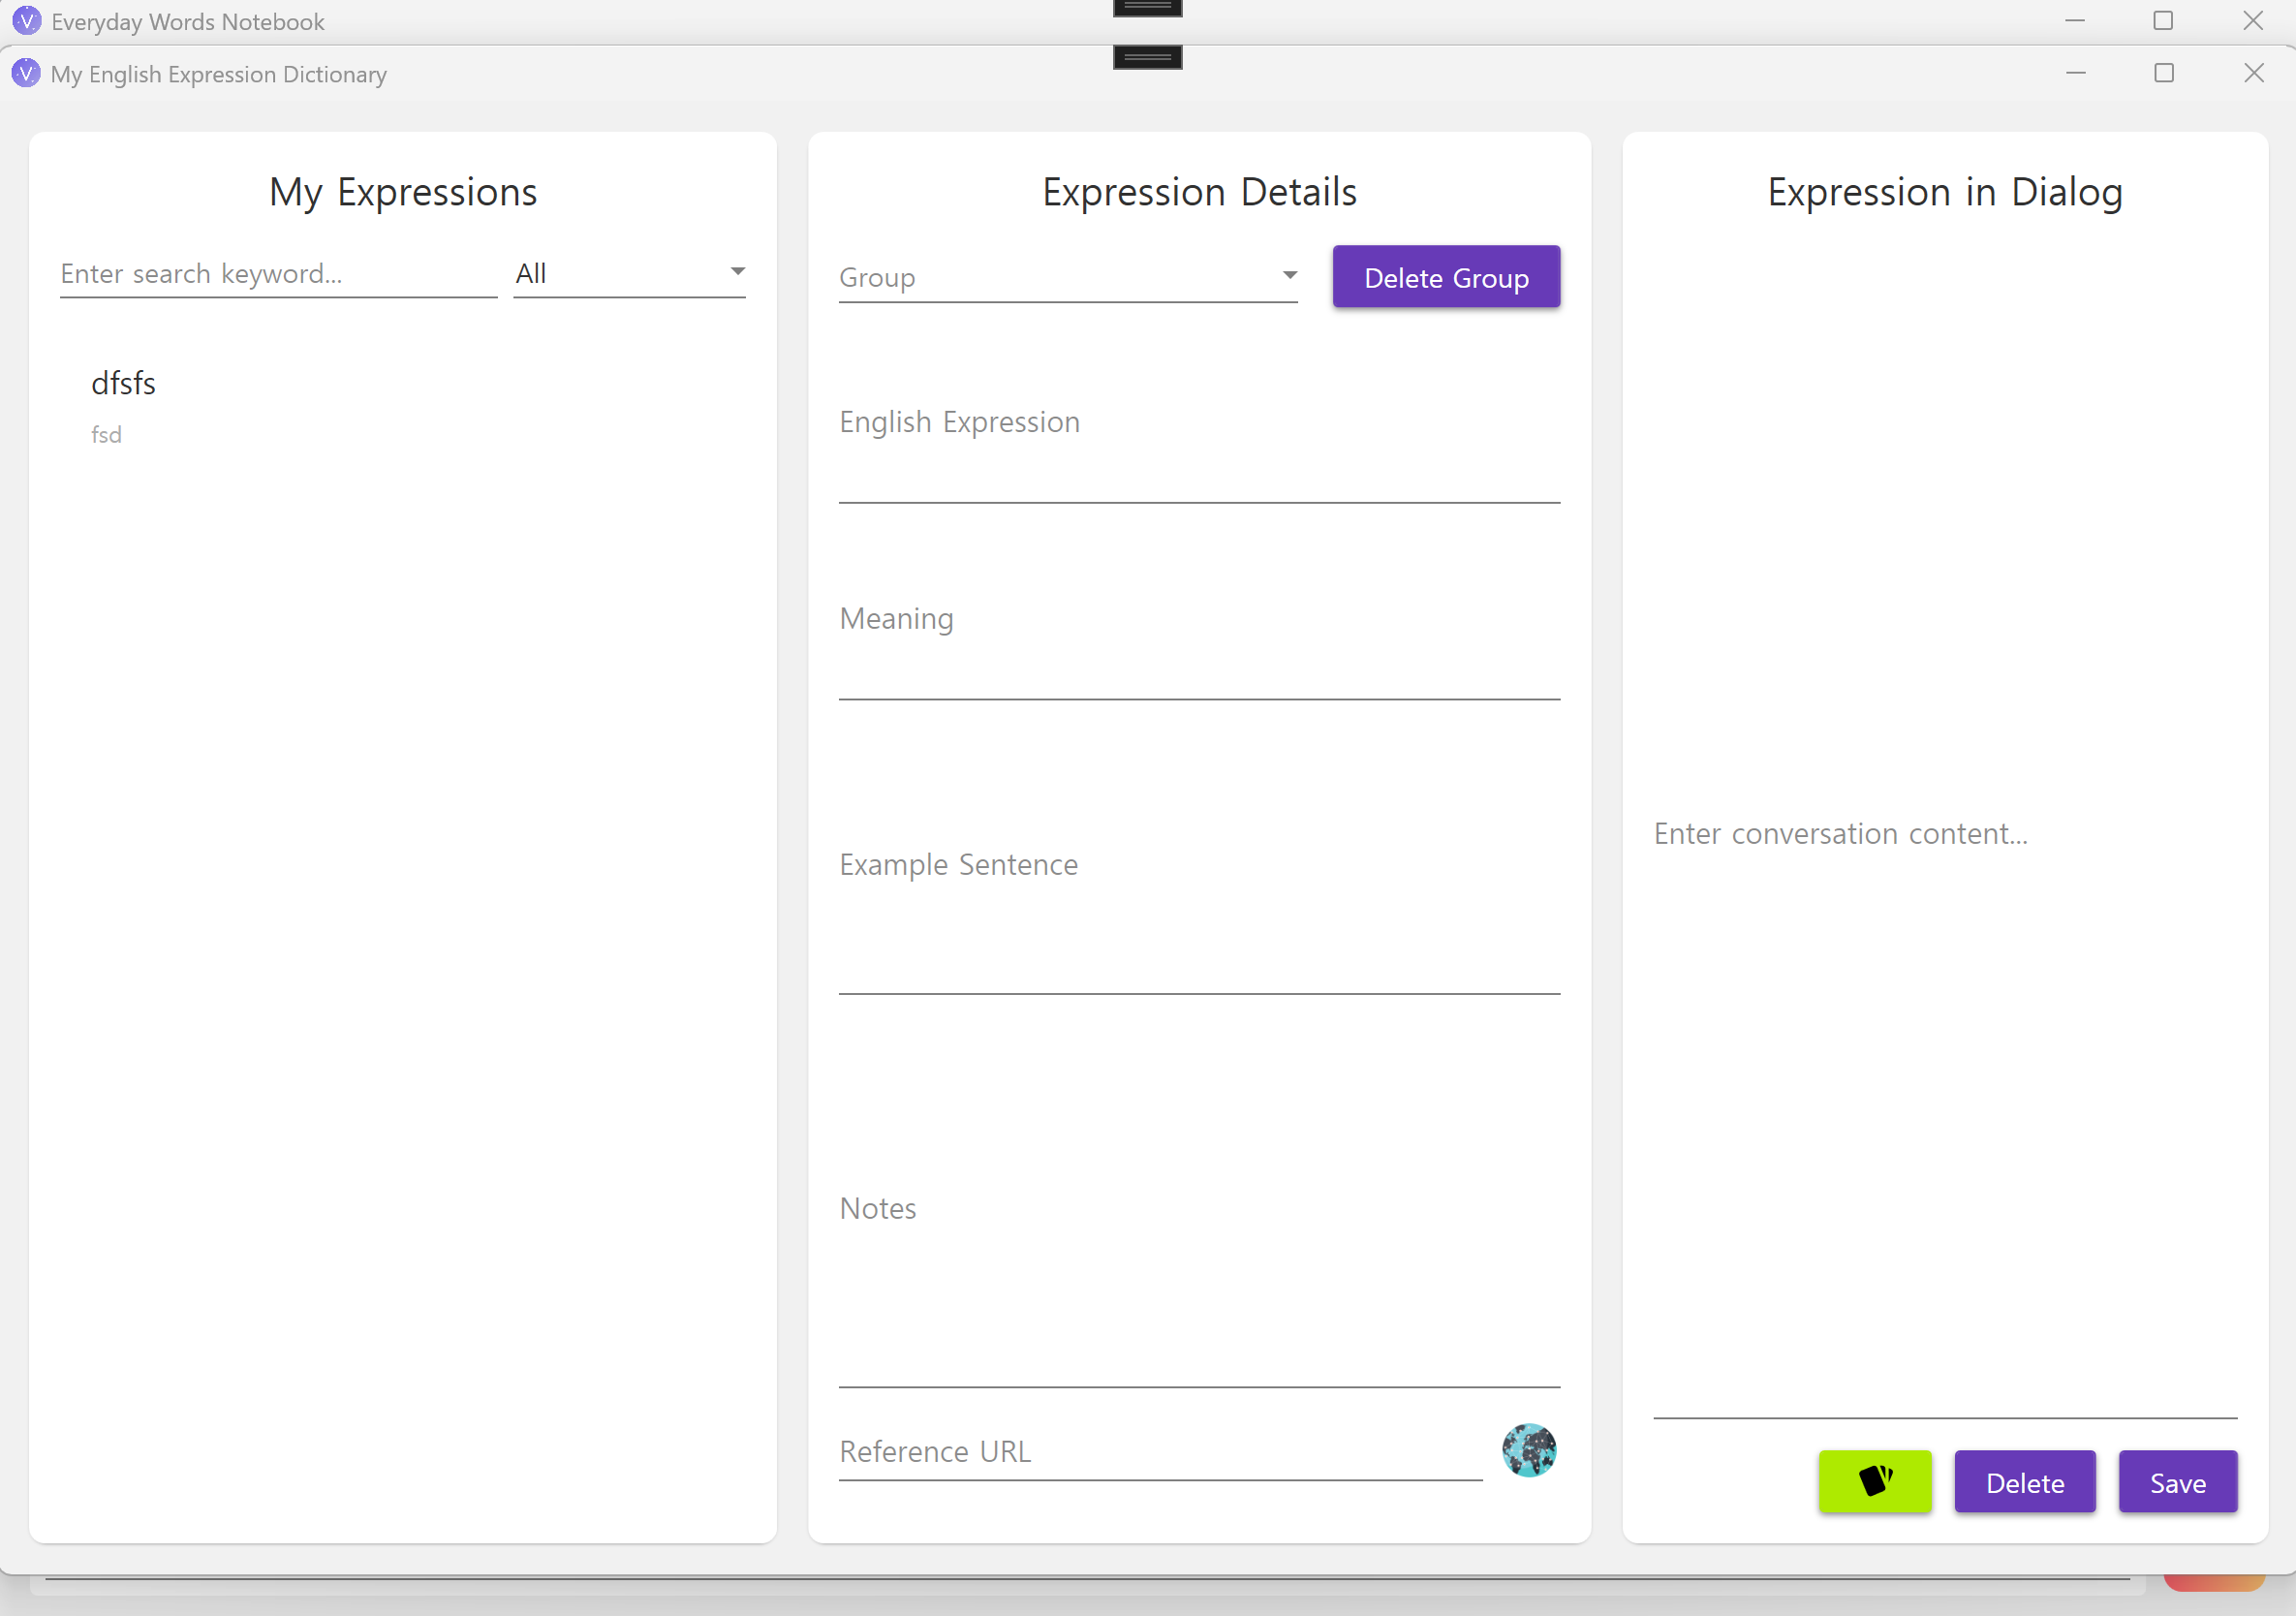2296x1616 pixels.
Task: Focus the Reference URL input
Action: 1158,1451
